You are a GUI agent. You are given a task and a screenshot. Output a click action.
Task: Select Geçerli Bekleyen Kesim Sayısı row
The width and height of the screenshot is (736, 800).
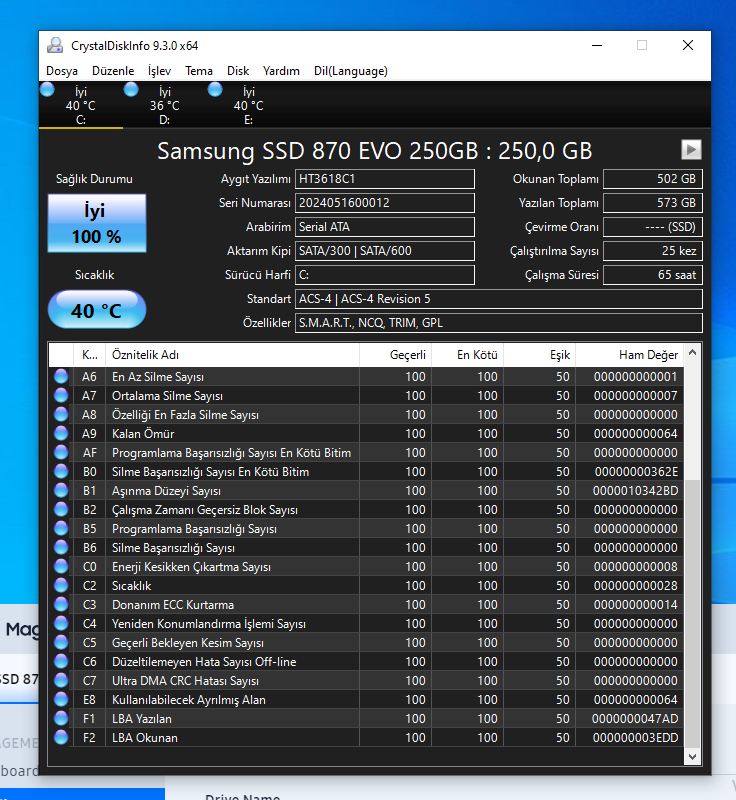pyautogui.click(x=366, y=642)
